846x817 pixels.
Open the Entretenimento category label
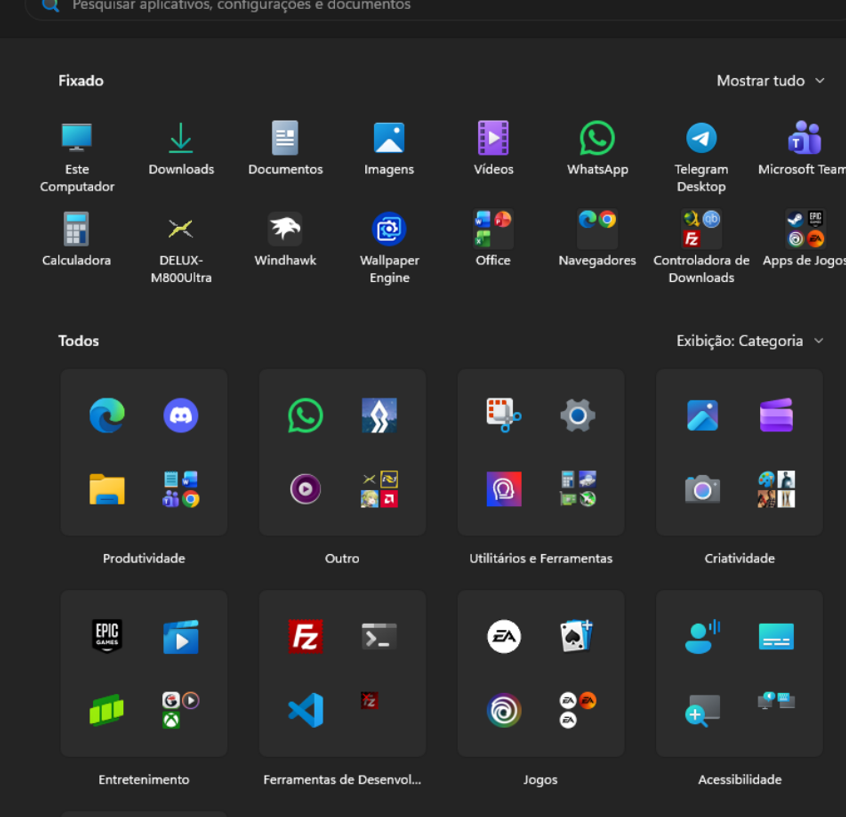pyautogui.click(x=144, y=779)
